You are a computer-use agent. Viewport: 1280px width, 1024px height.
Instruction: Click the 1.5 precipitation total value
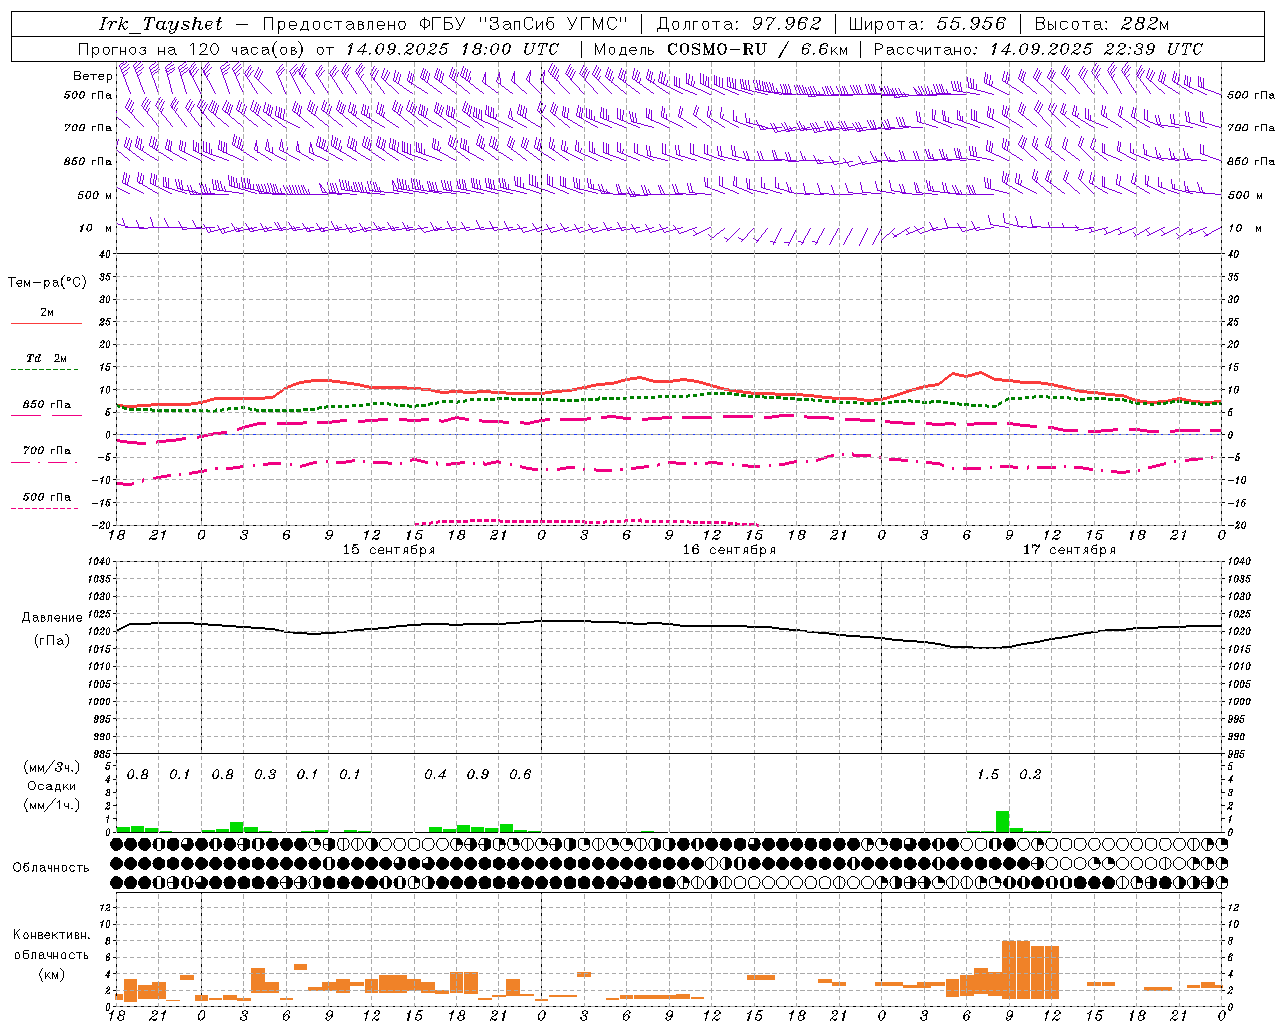[987, 775]
